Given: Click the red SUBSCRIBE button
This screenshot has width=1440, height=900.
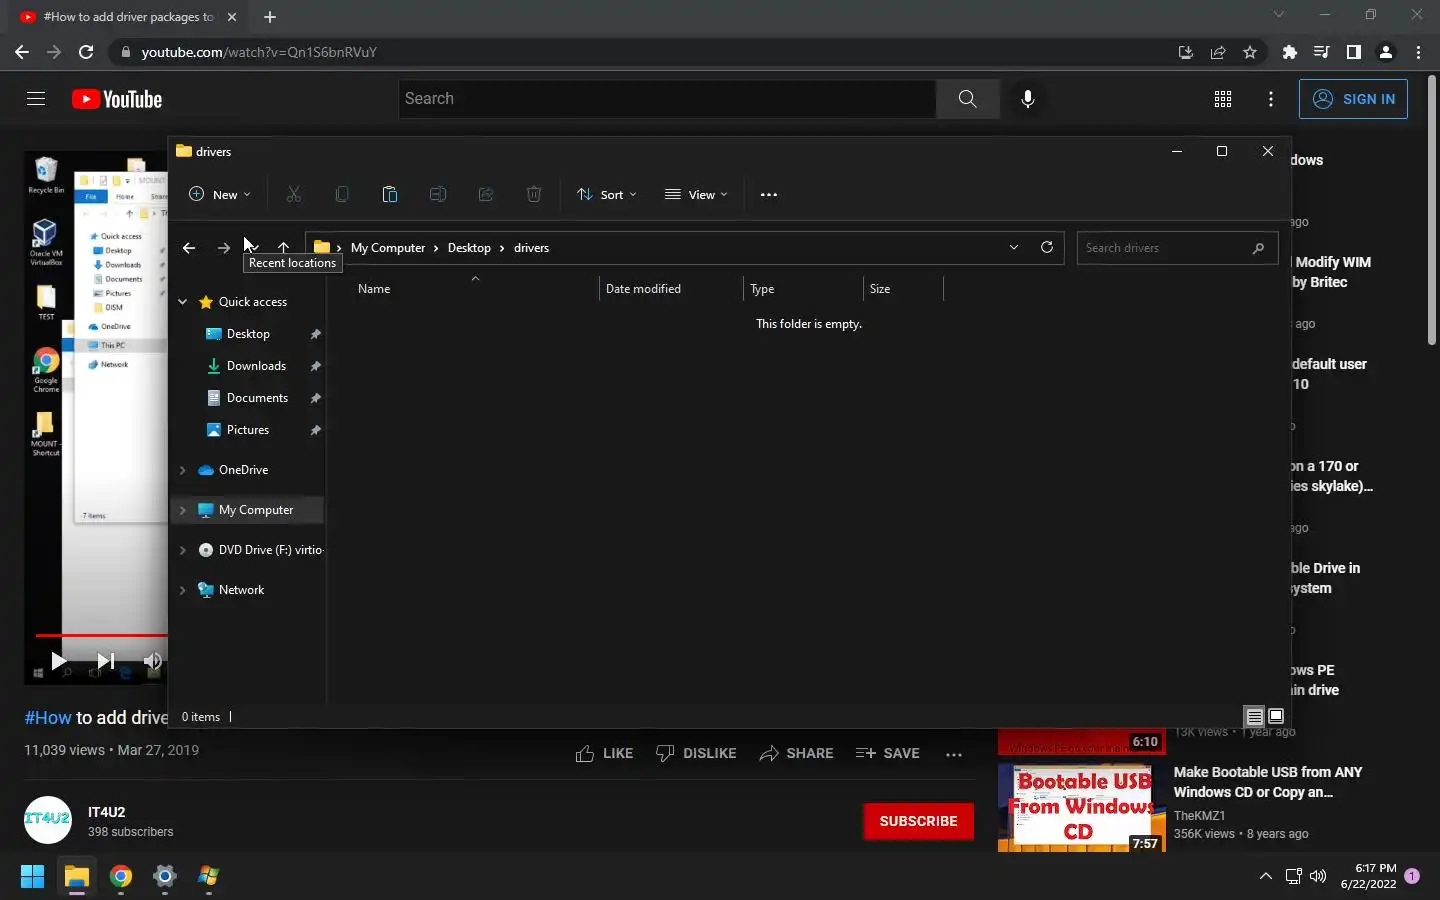Looking at the screenshot, I should (x=918, y=821).
